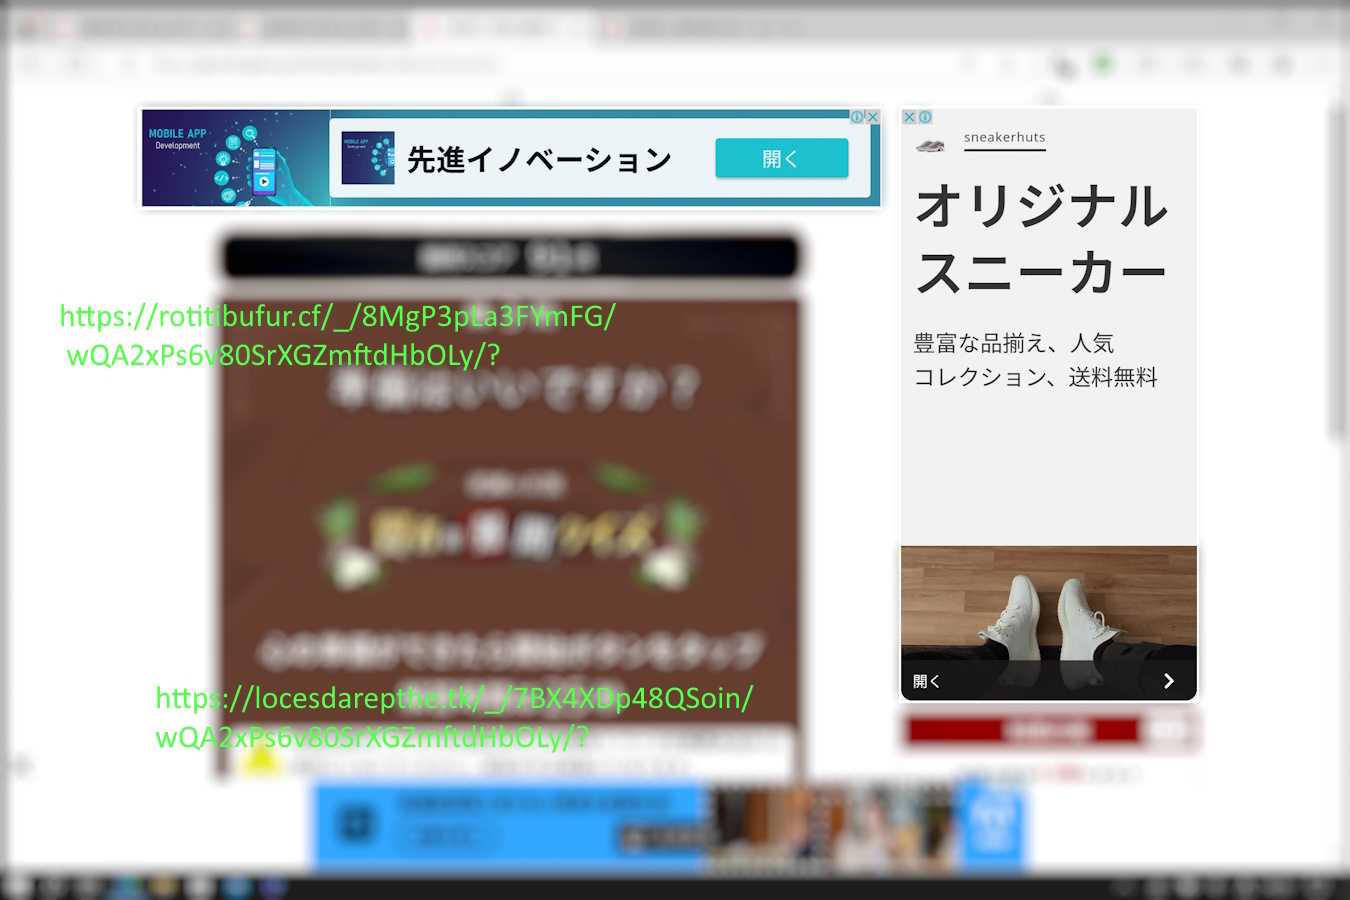Click the 開く button in banner ad
The image size is (1350, 900).
click(781, 159)
